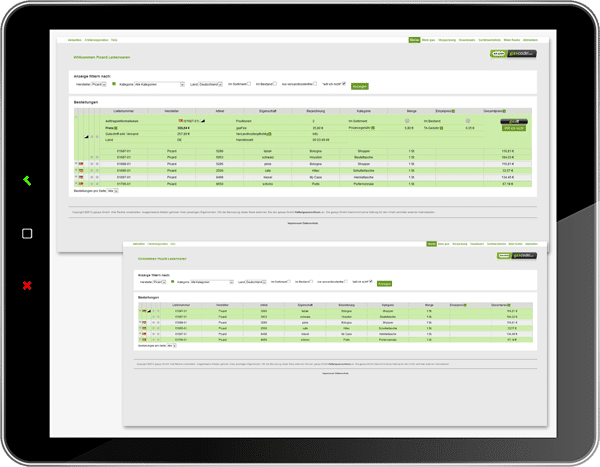Click Abmelden in the upper window navigation

530,40
